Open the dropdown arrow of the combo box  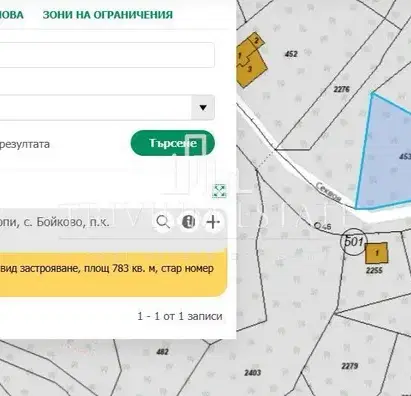[203, 108]
